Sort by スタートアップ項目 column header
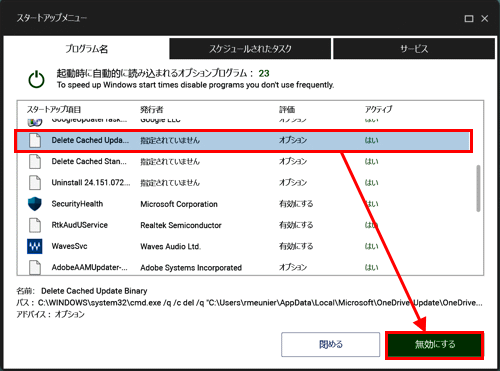 click(x=54, y=109)
